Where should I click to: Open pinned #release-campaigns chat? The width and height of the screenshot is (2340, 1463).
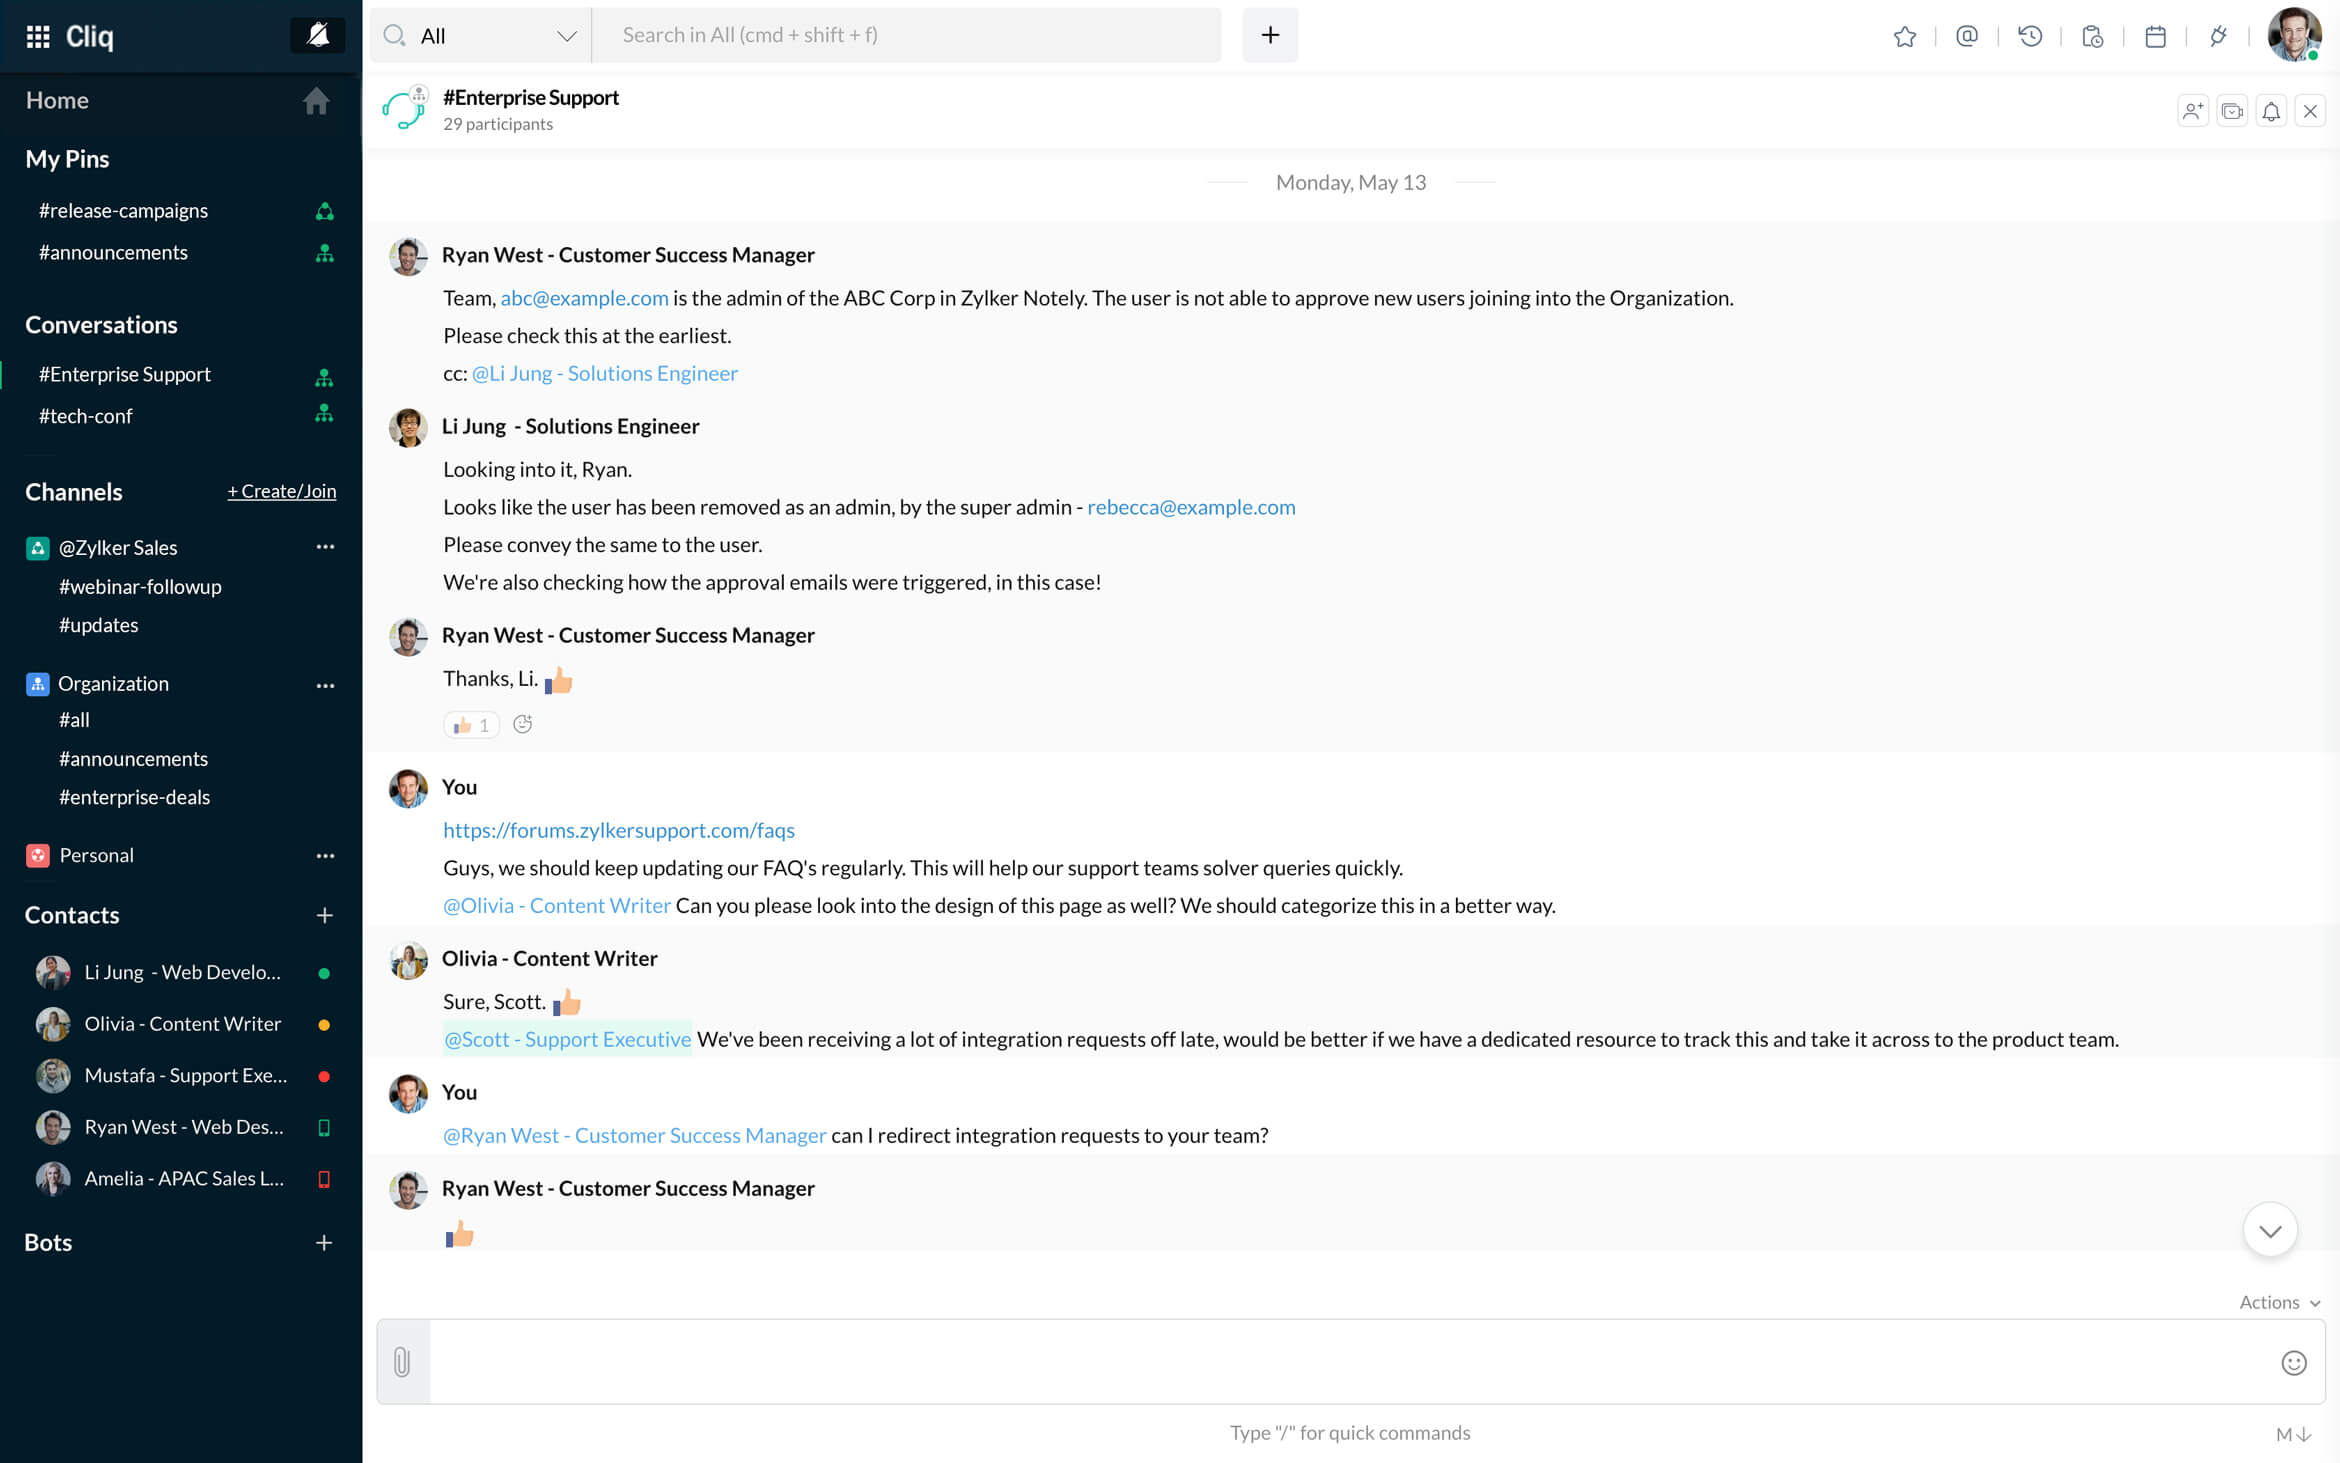pos(123,211)
